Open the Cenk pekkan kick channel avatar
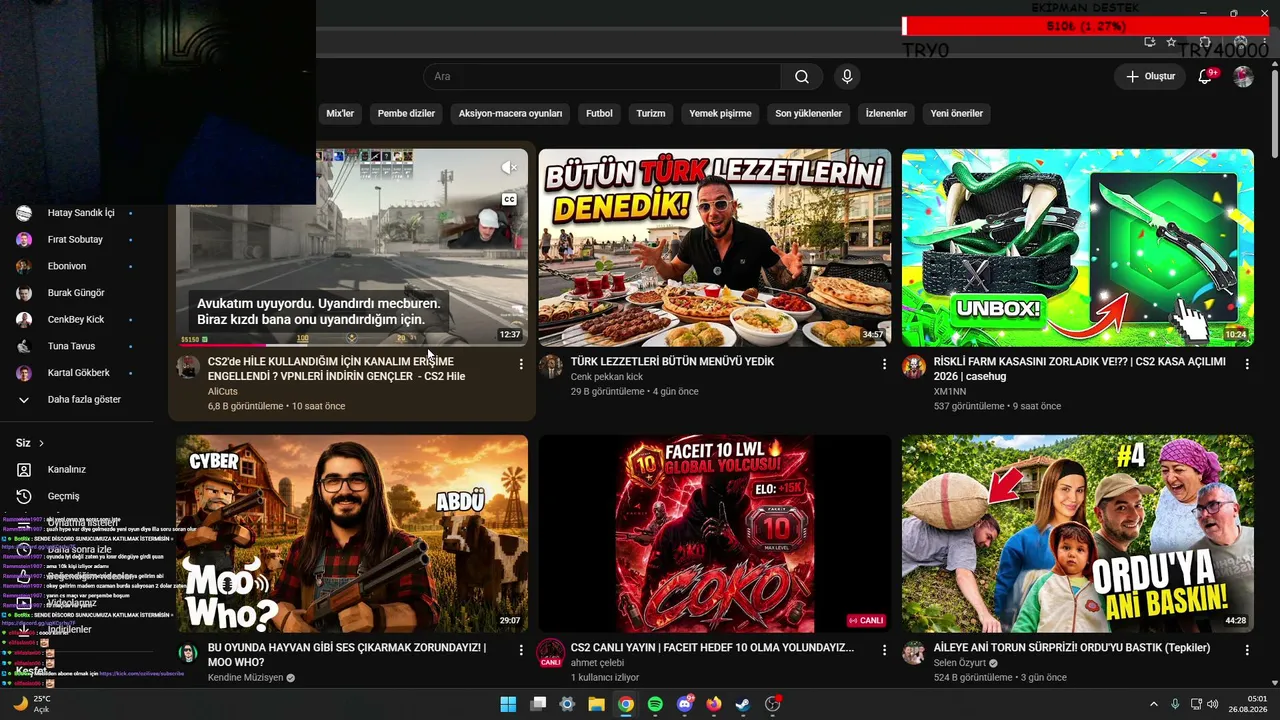The height and width of the screenshot is (720, 1280). (x=551, y=367)
